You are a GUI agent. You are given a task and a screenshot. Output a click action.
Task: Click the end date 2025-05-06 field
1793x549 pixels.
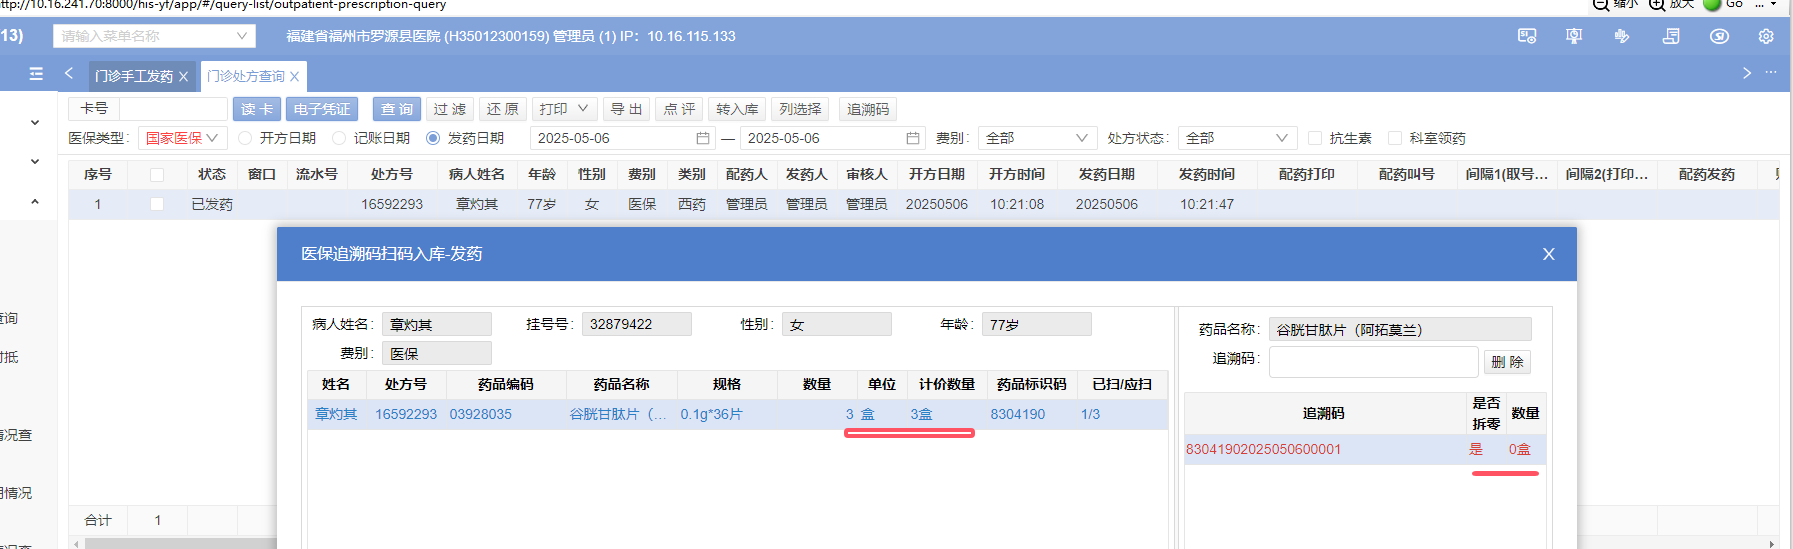(834, 138)
